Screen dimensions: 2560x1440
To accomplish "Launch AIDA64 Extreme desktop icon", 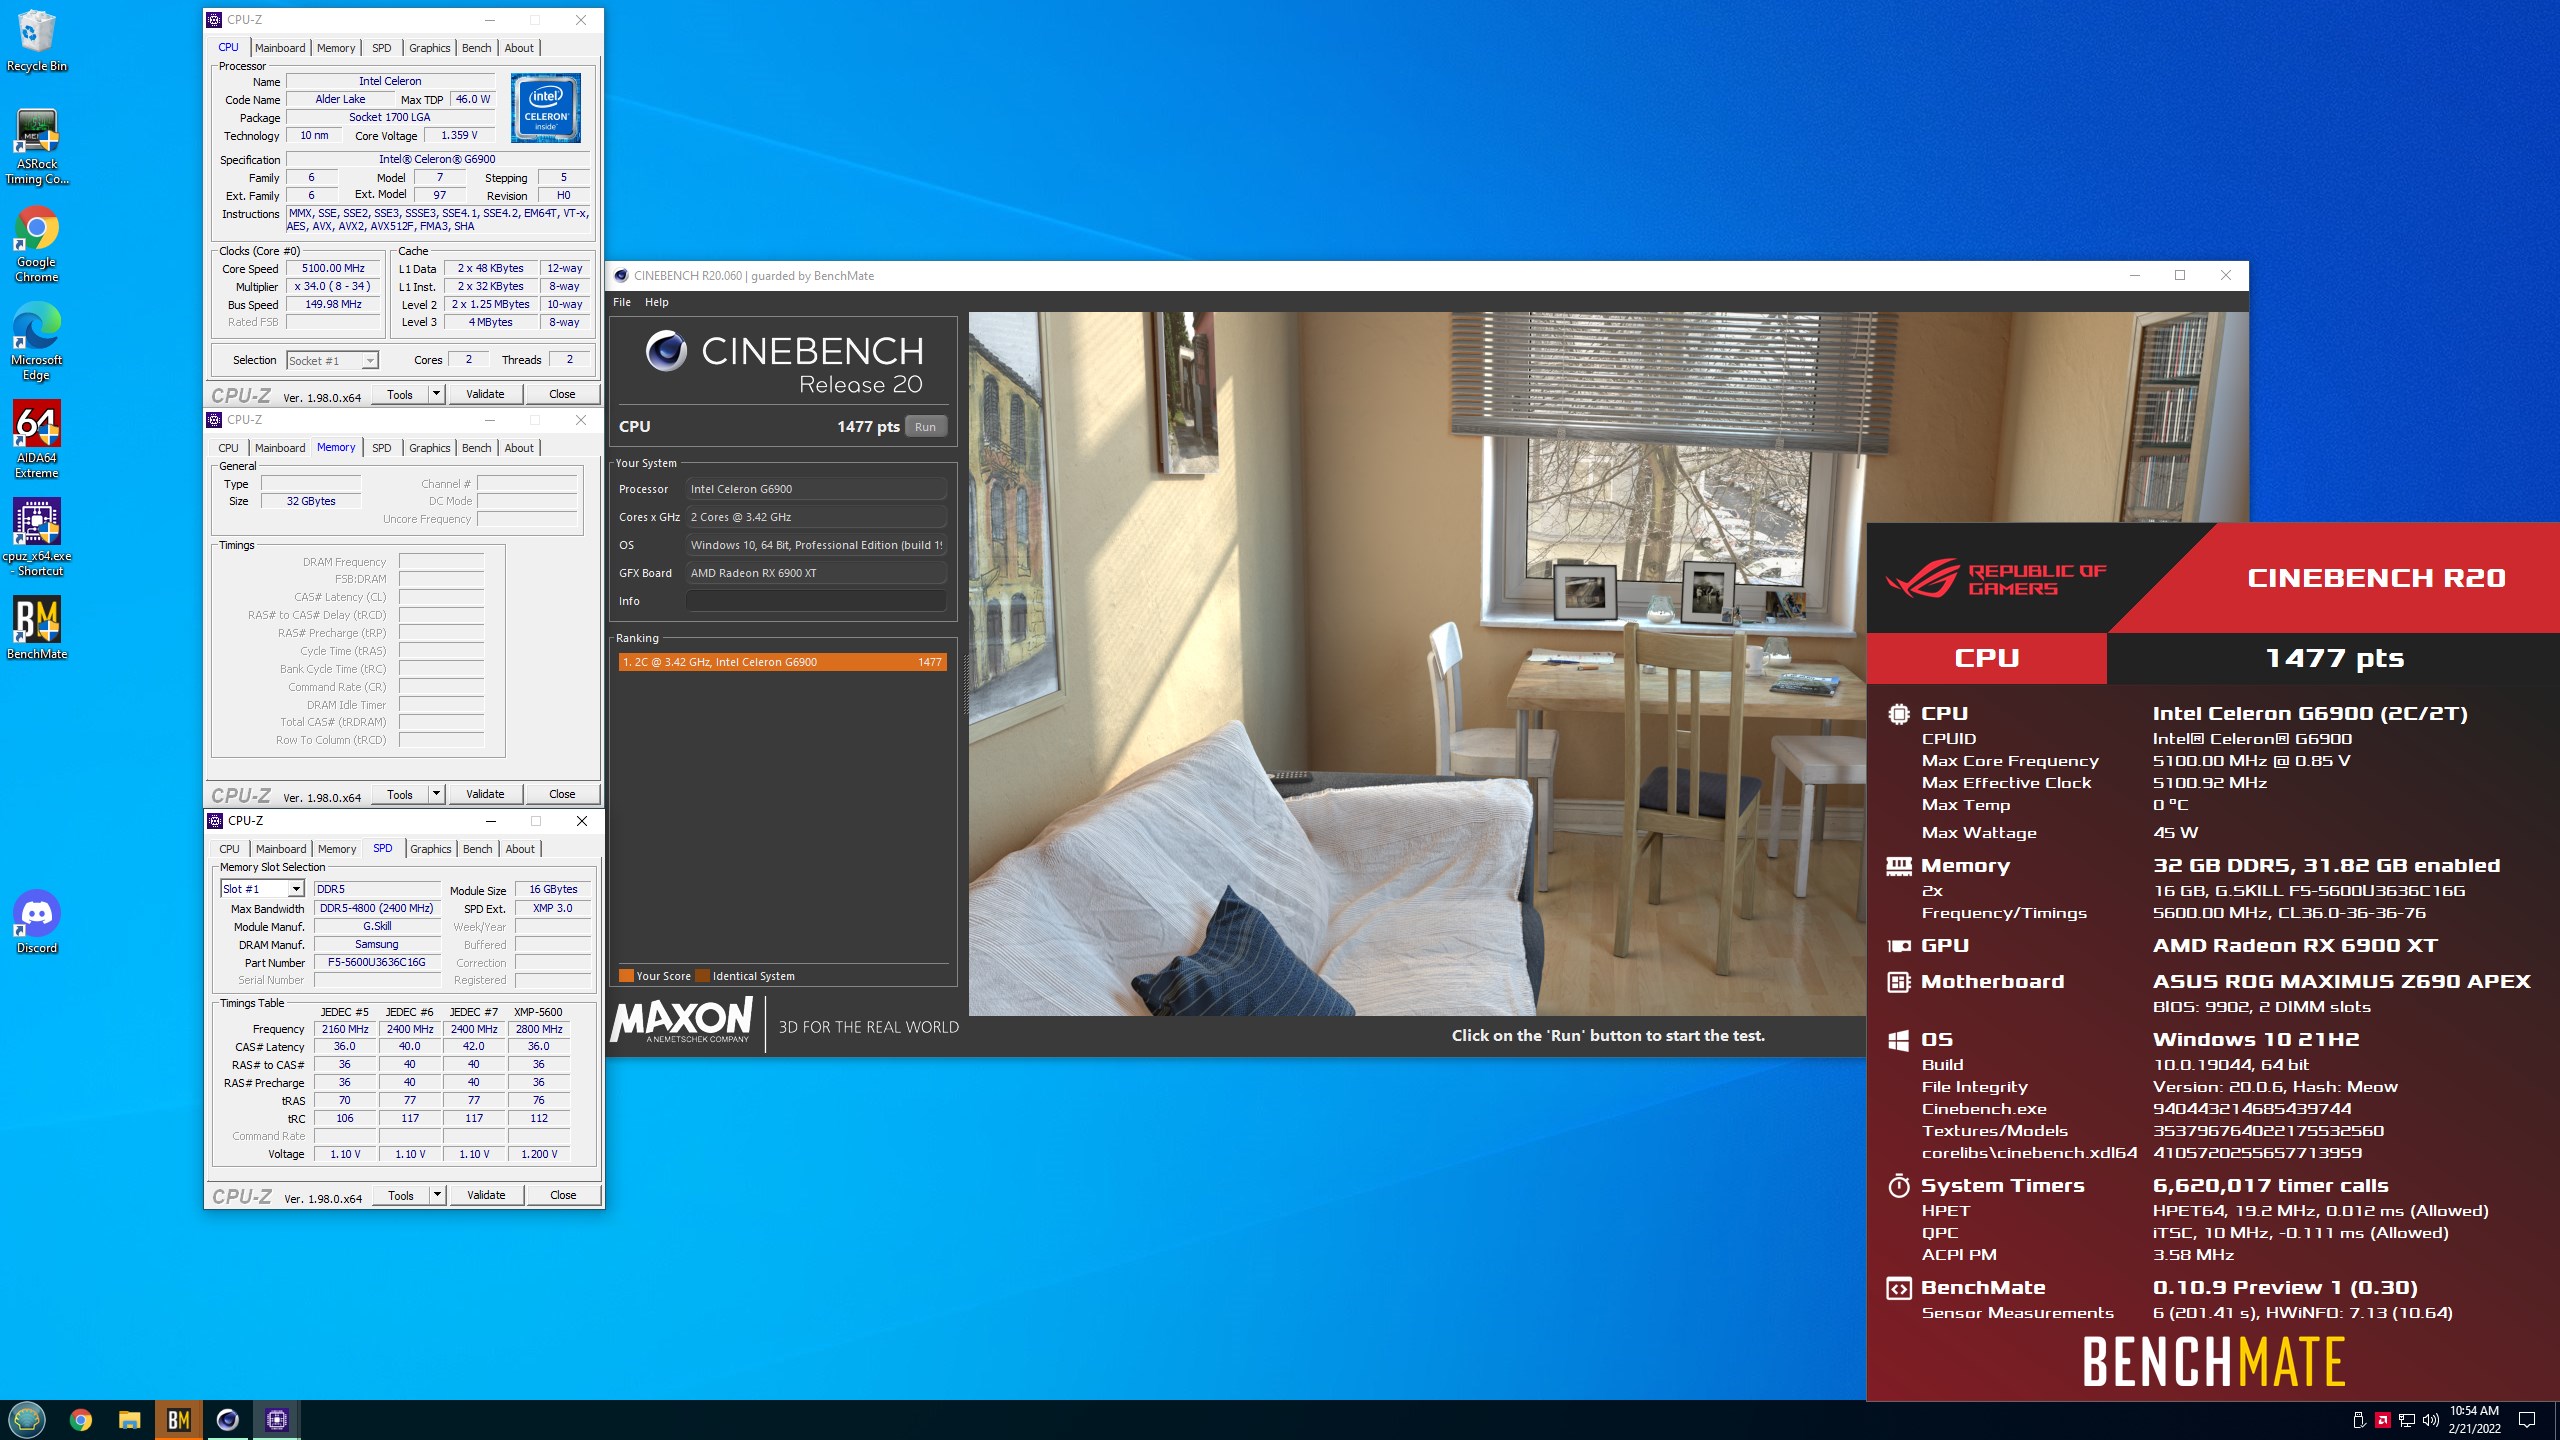I will (x=37, y=440).
